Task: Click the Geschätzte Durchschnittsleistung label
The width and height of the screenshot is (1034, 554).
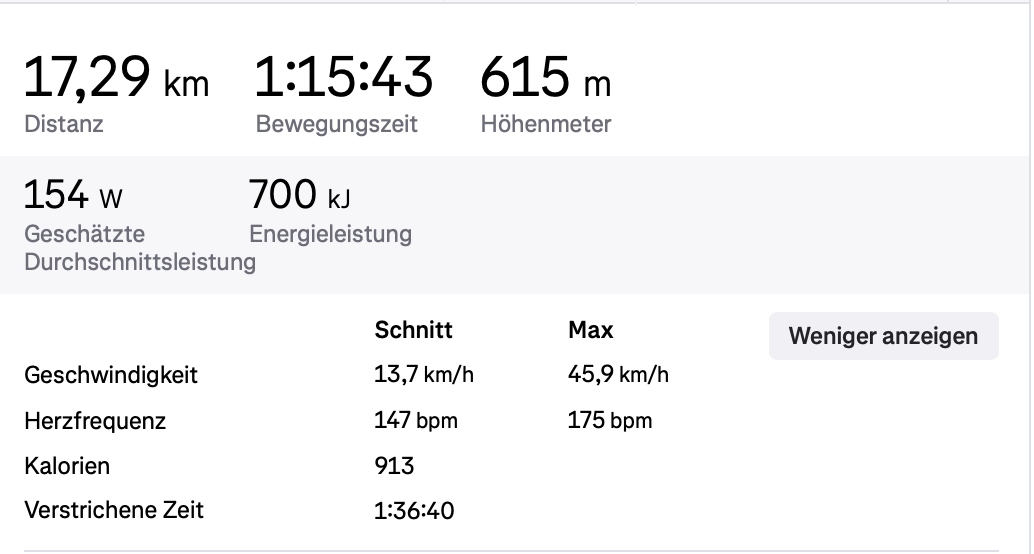Action: pyautogui.click(x=139, y=248)
